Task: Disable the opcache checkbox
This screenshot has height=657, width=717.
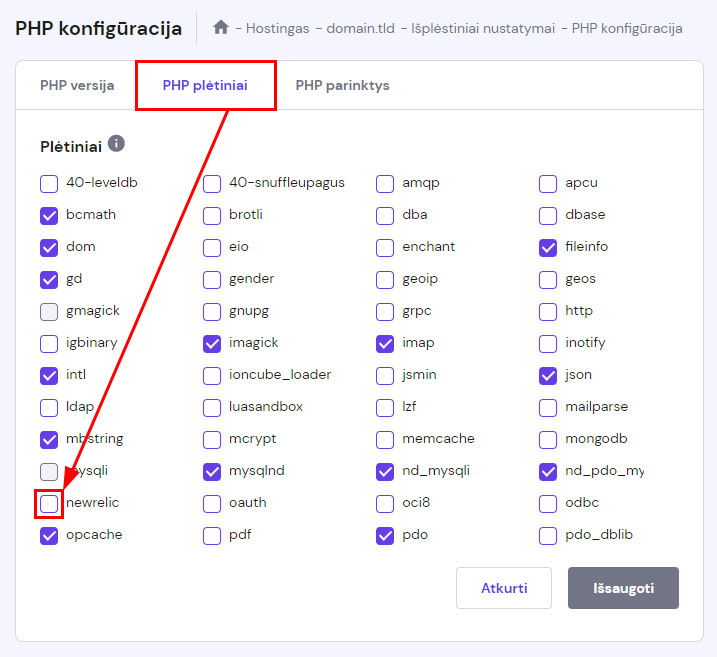Action: tap(49, 535)
